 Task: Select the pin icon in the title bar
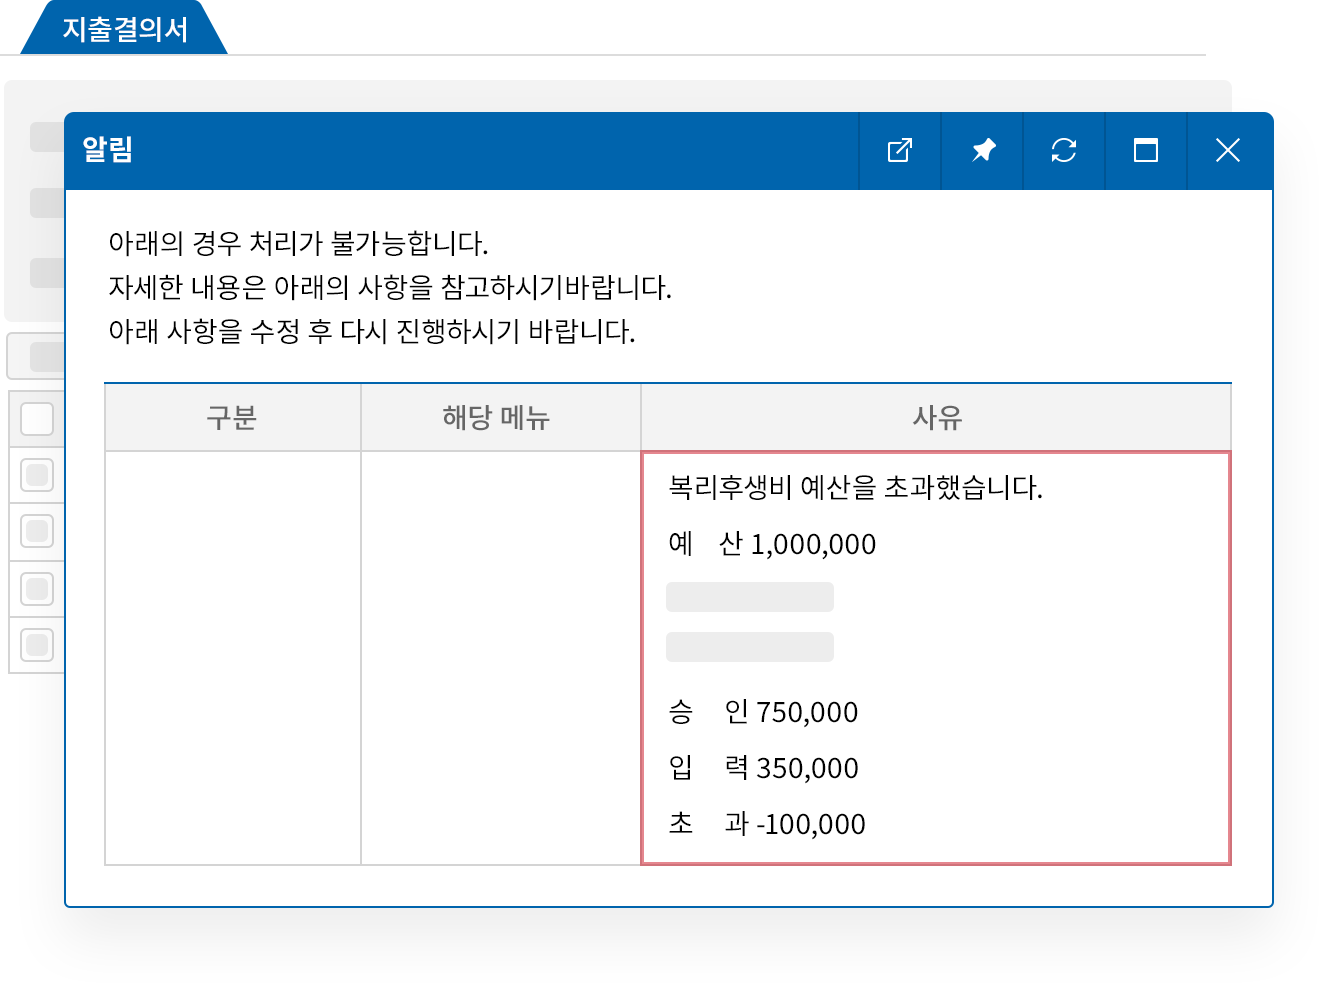(x=981, y=151)
